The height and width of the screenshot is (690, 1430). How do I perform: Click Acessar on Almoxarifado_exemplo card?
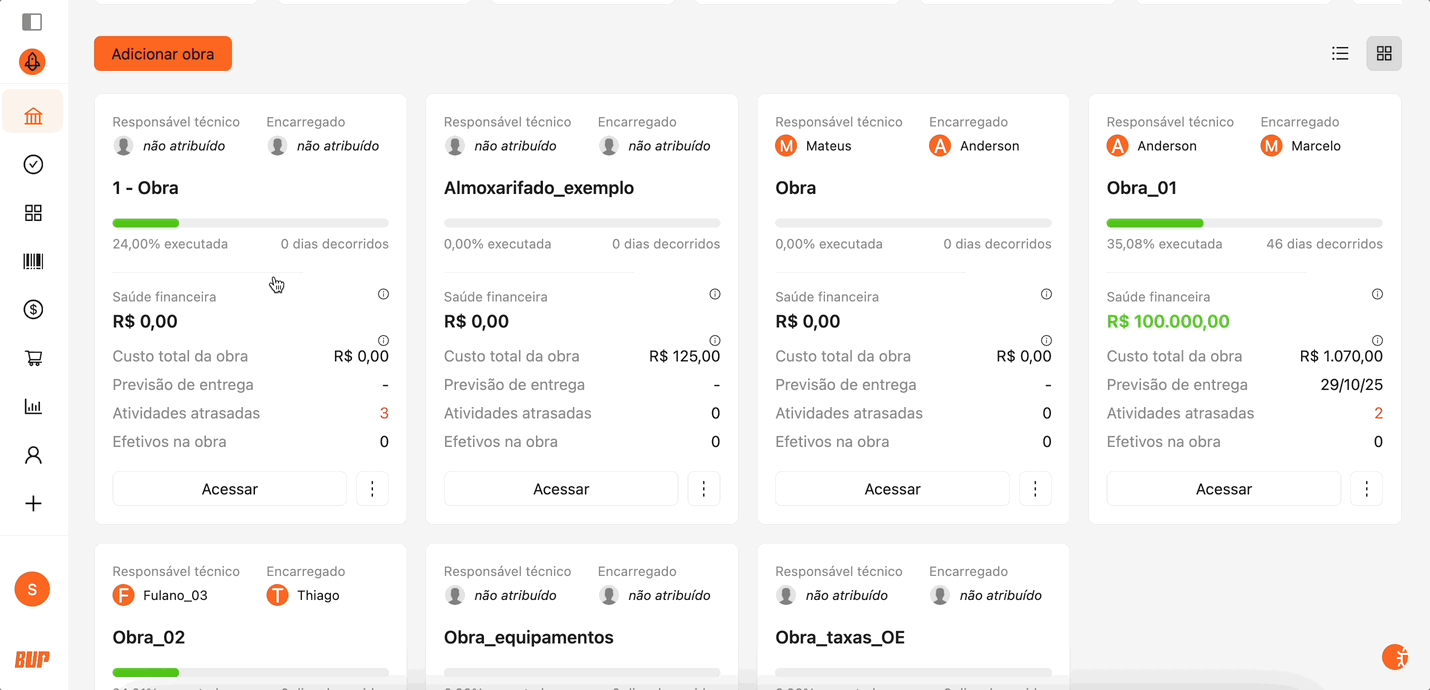(x=561, y=489)
